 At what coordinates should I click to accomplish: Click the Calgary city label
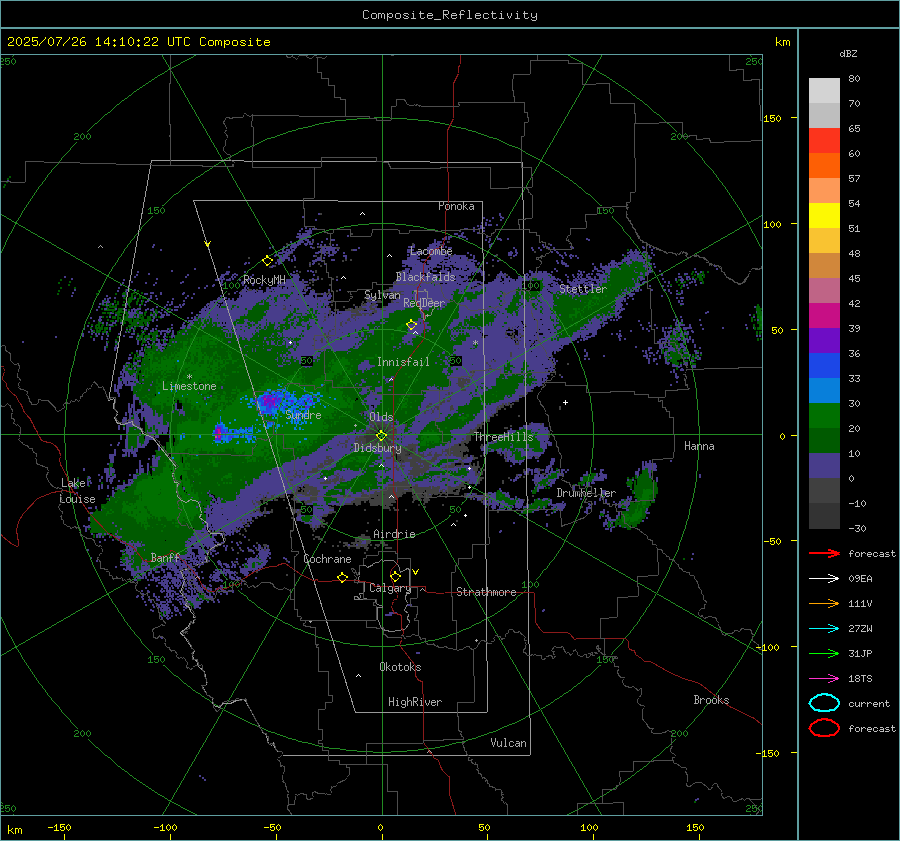pos(390,588)
